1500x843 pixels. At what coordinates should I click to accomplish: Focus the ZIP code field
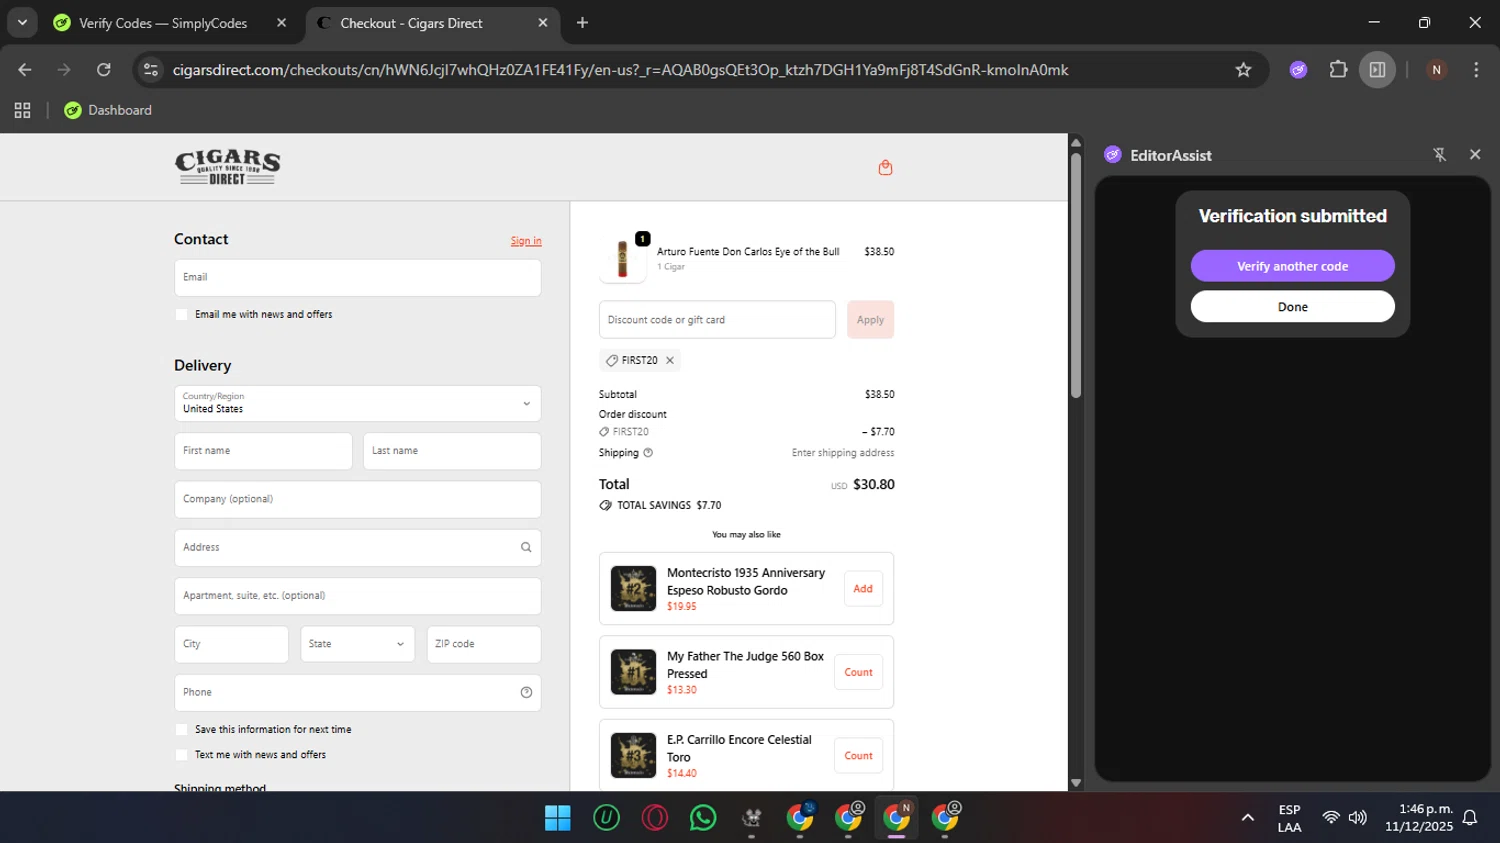[484, 644]
